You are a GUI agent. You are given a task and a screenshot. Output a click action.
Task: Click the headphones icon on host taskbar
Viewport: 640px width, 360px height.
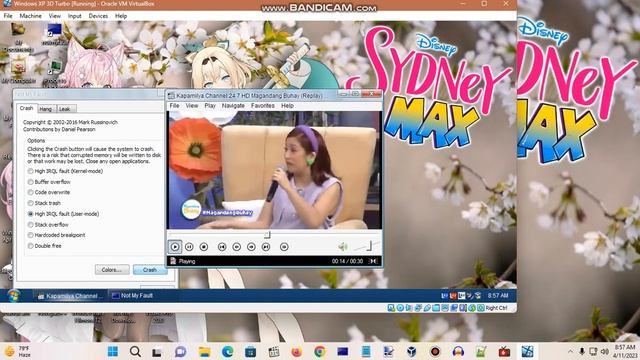pyautogui.click(x=458, y=351)
